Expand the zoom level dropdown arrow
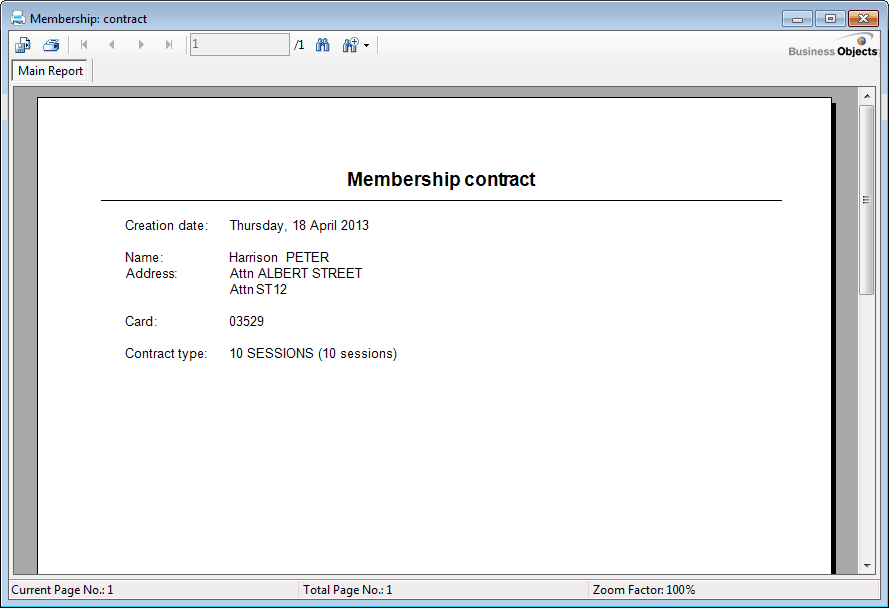 pyautogui.click(x=366, y=46)
